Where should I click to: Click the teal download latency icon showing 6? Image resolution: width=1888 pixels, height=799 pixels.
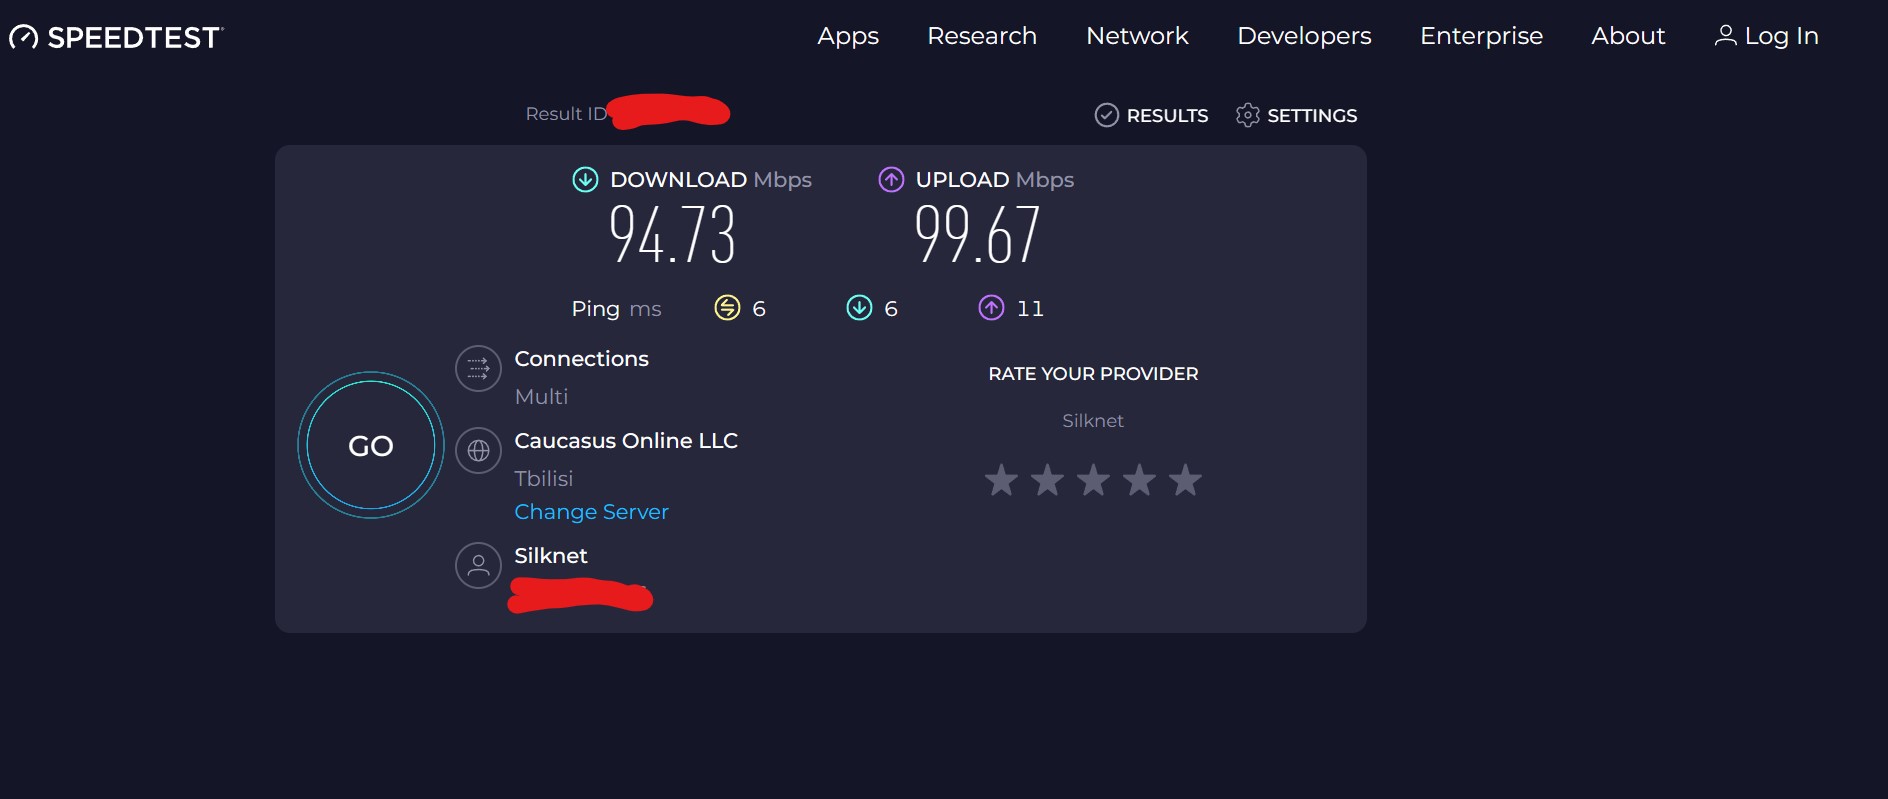point(859,308)
